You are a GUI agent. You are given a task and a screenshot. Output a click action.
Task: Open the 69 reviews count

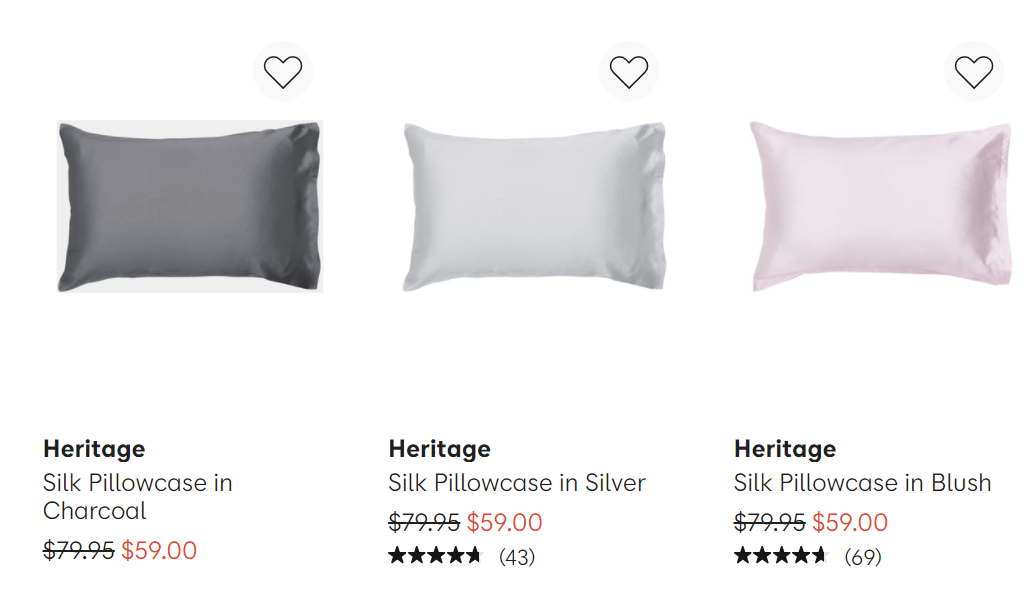[863, 557]
